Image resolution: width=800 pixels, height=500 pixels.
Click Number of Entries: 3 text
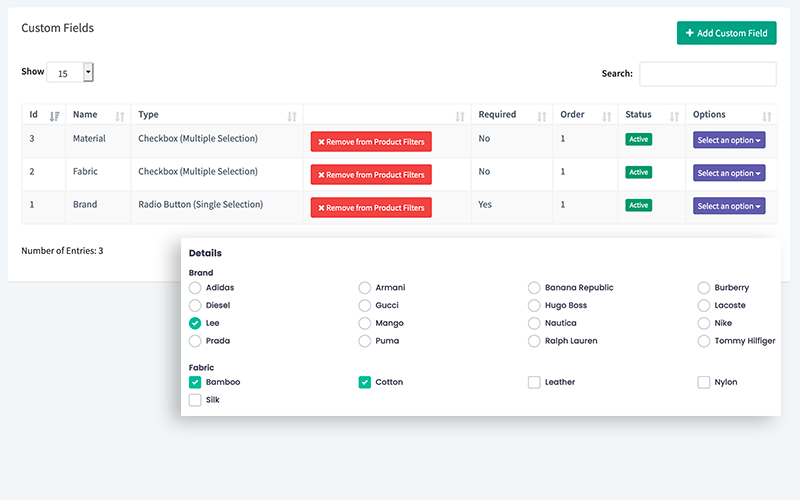point(62,251)
